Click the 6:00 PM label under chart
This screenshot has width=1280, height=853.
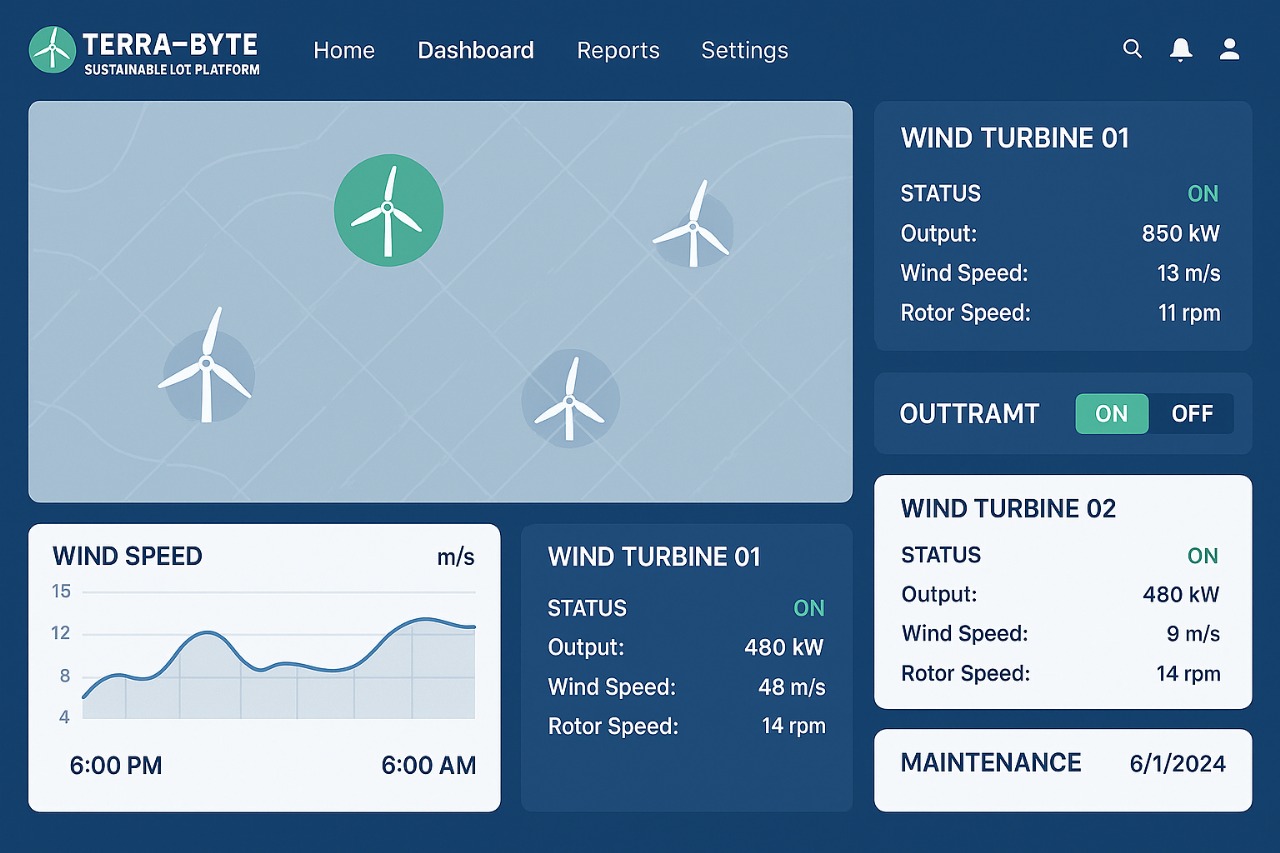[x=116, y=766]
